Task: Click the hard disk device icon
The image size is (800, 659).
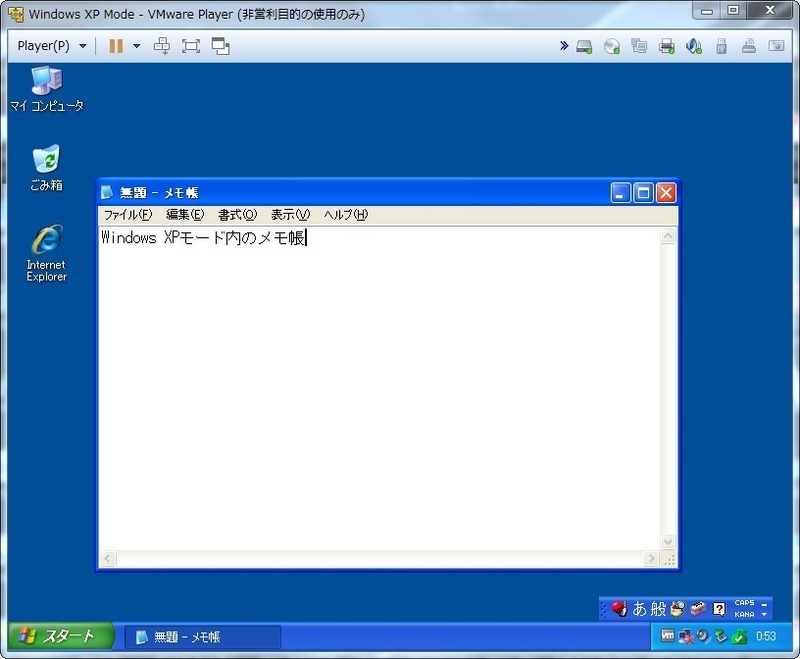Action: click(584, 46)
